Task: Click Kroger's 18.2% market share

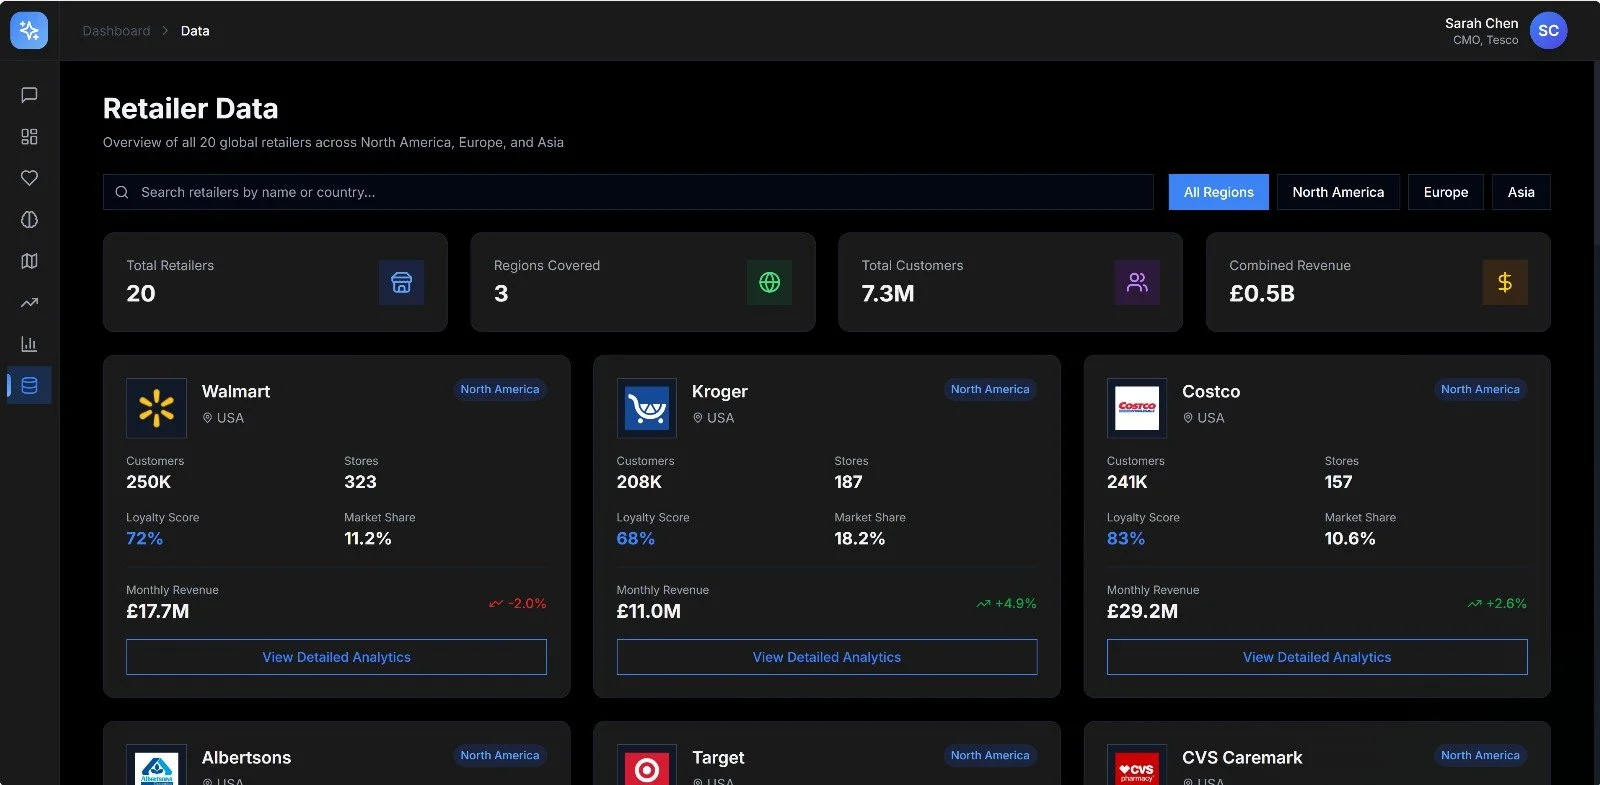Action: 860,538
